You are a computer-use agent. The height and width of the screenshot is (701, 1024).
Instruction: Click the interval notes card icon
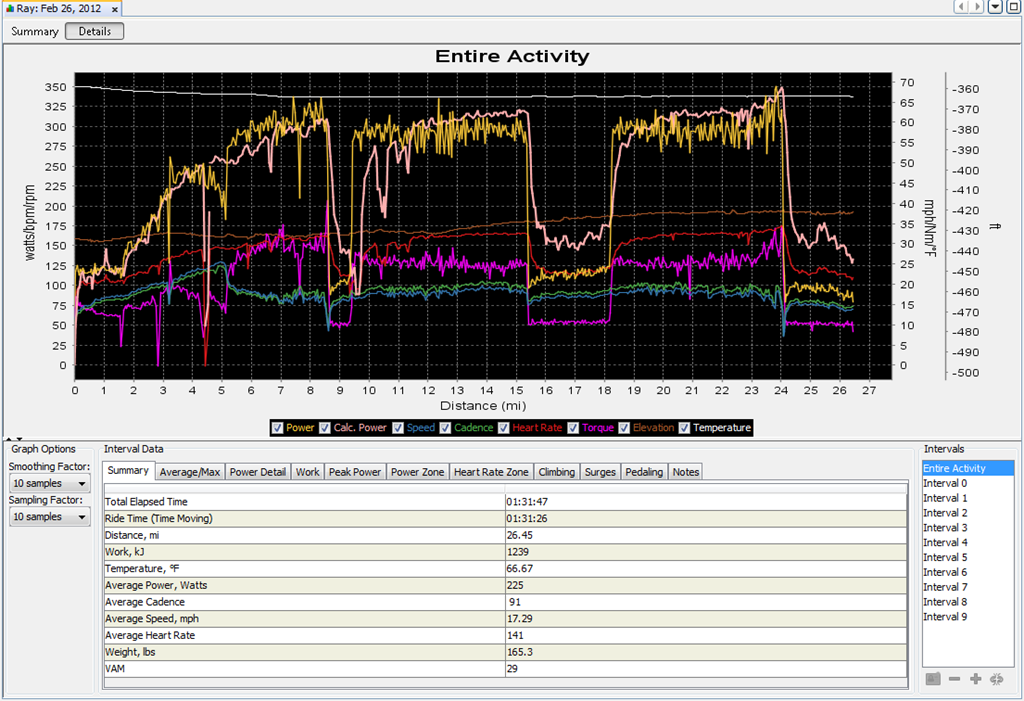(x=933, y=679)
